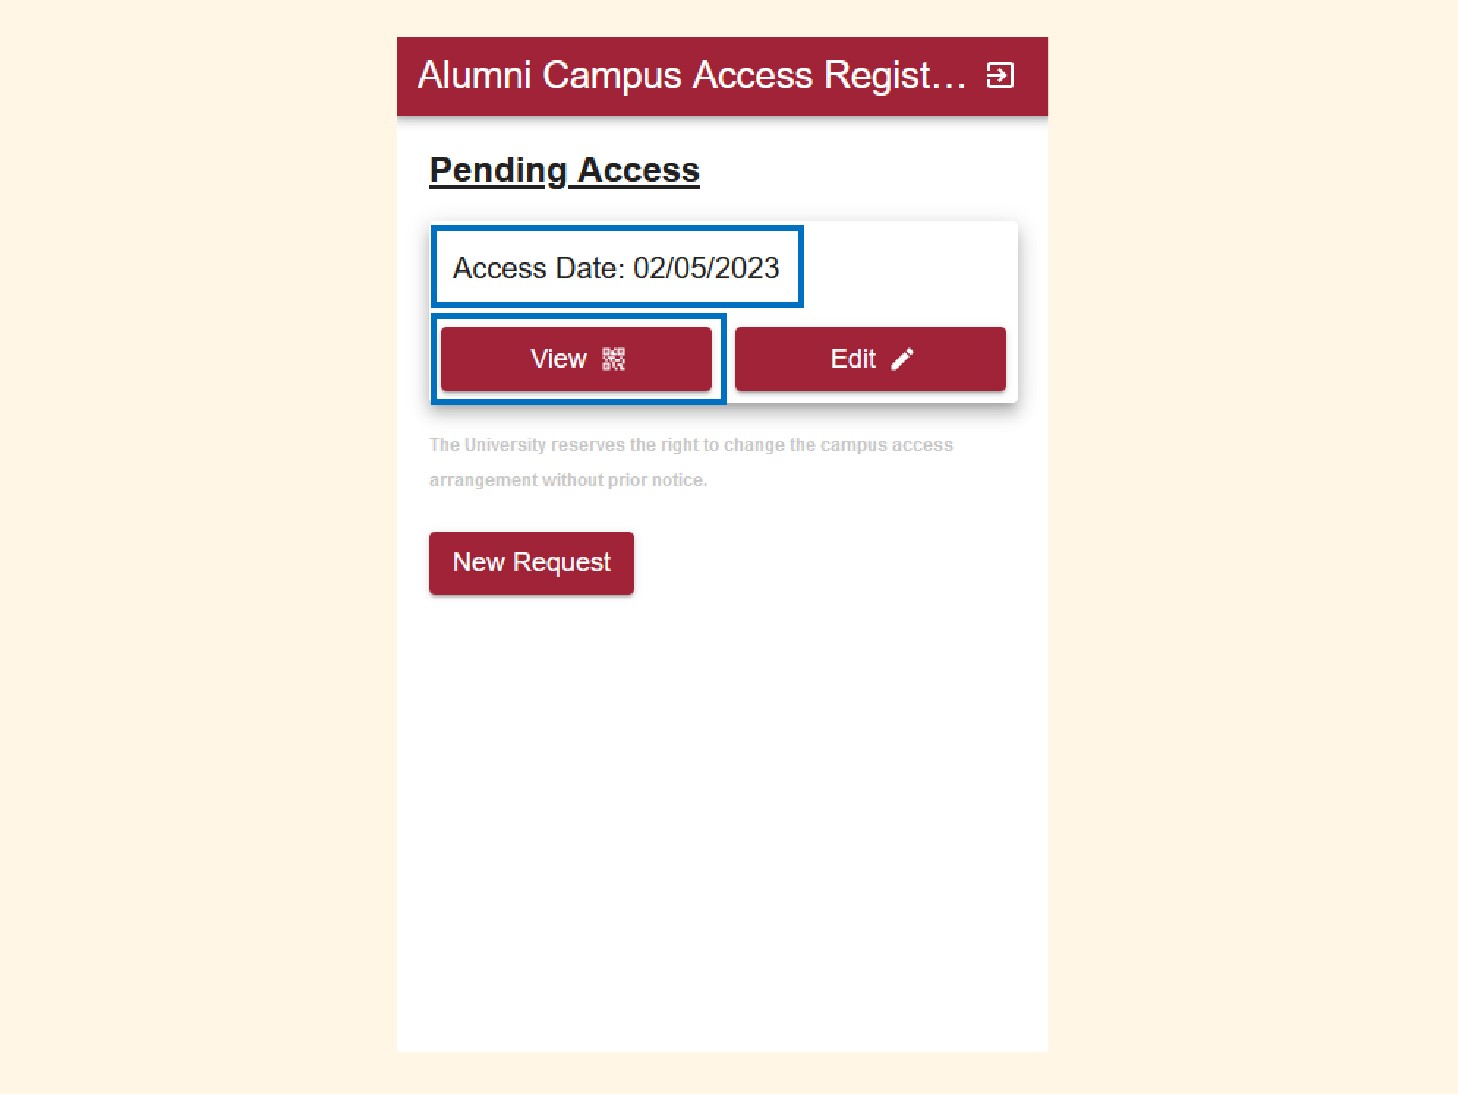This screenshot has height=1094, width=1458.
Task: Click the QR code icon on View
Action: (613, 359)
